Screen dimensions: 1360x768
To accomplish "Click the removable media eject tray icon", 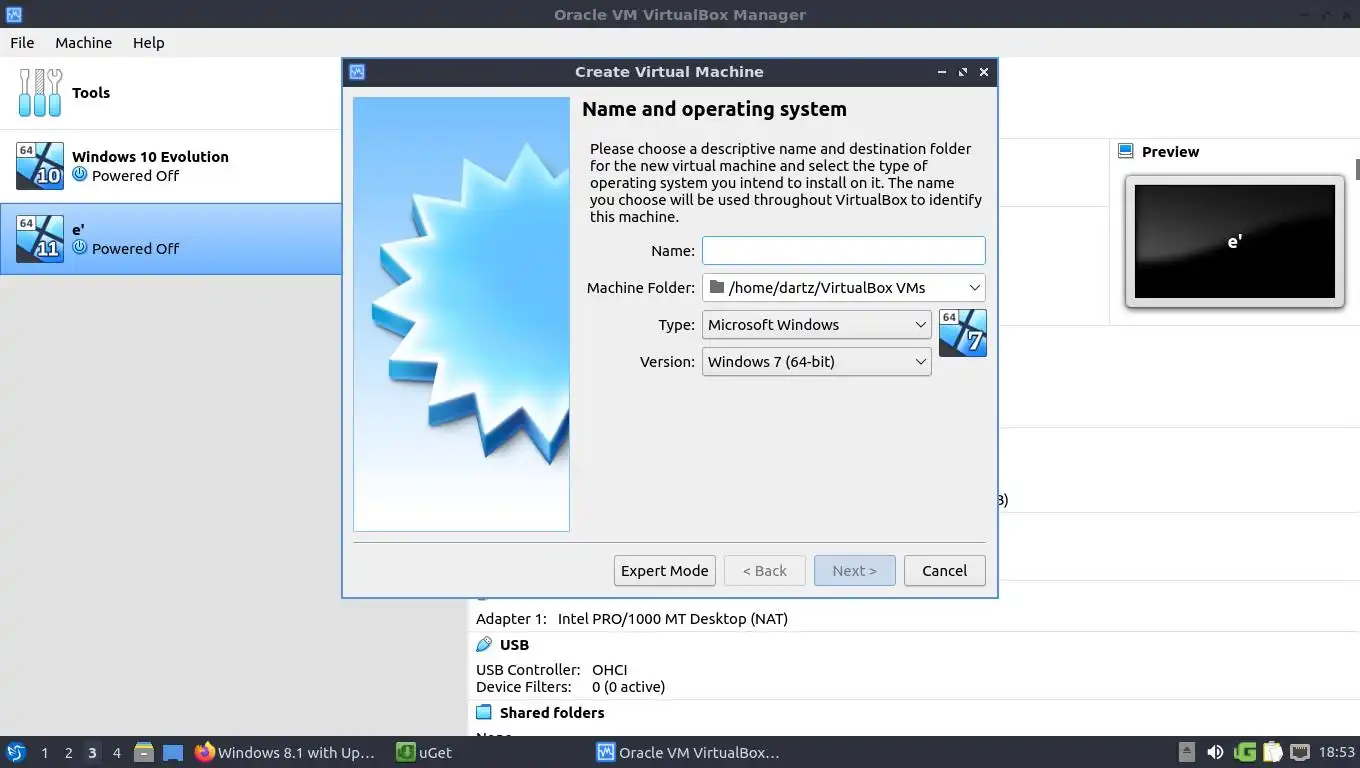I will tap(1187, 752).
